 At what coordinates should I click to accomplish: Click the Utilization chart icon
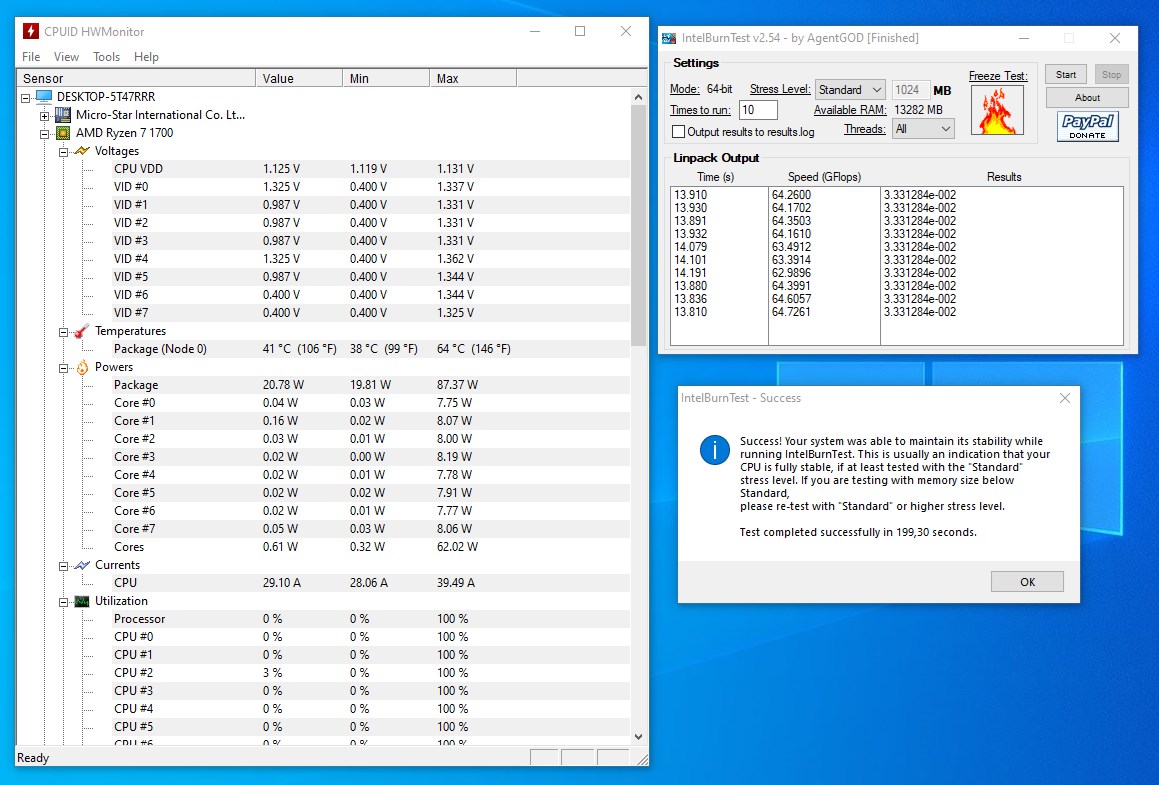pos(82,602)
